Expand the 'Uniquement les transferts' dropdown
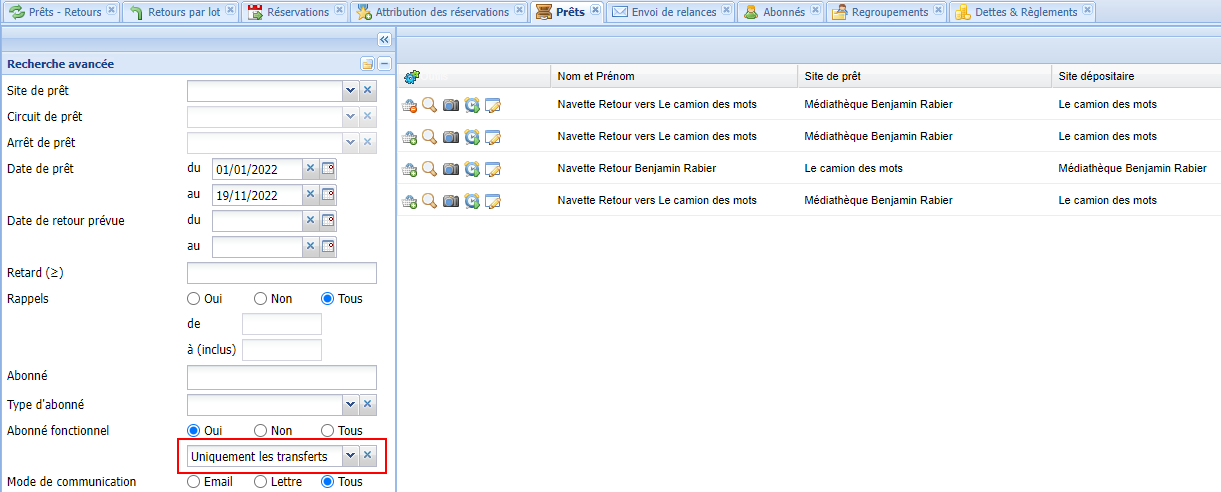 [349, 456]
